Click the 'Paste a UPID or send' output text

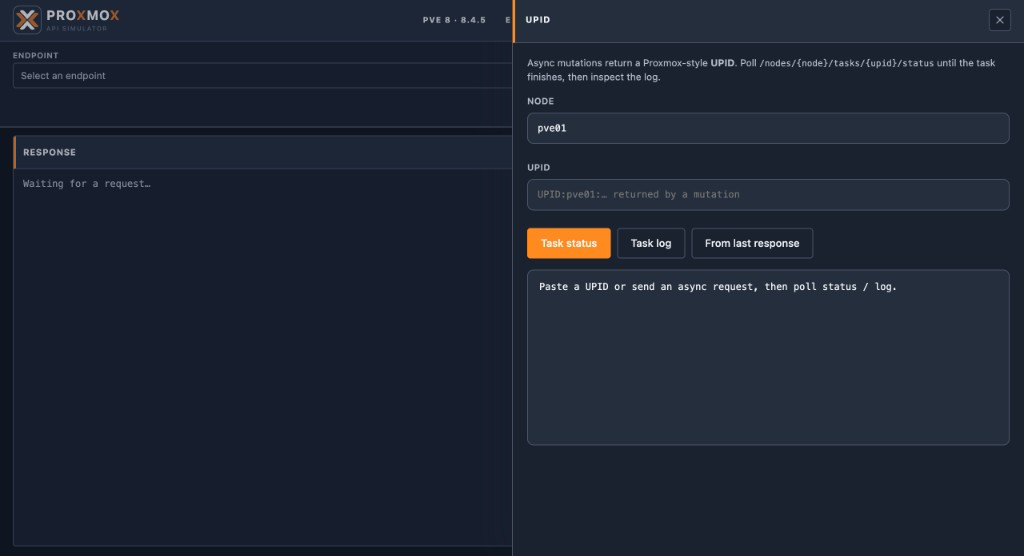tap(718, 287)
